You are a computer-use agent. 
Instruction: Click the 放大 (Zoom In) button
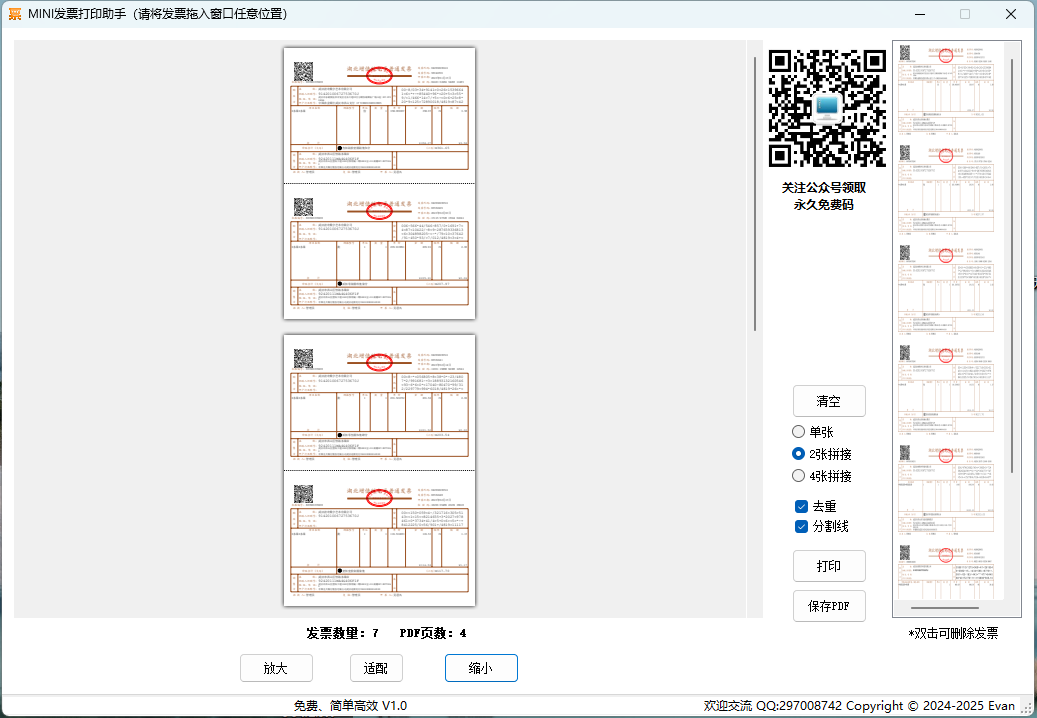(x=276, y=667)
